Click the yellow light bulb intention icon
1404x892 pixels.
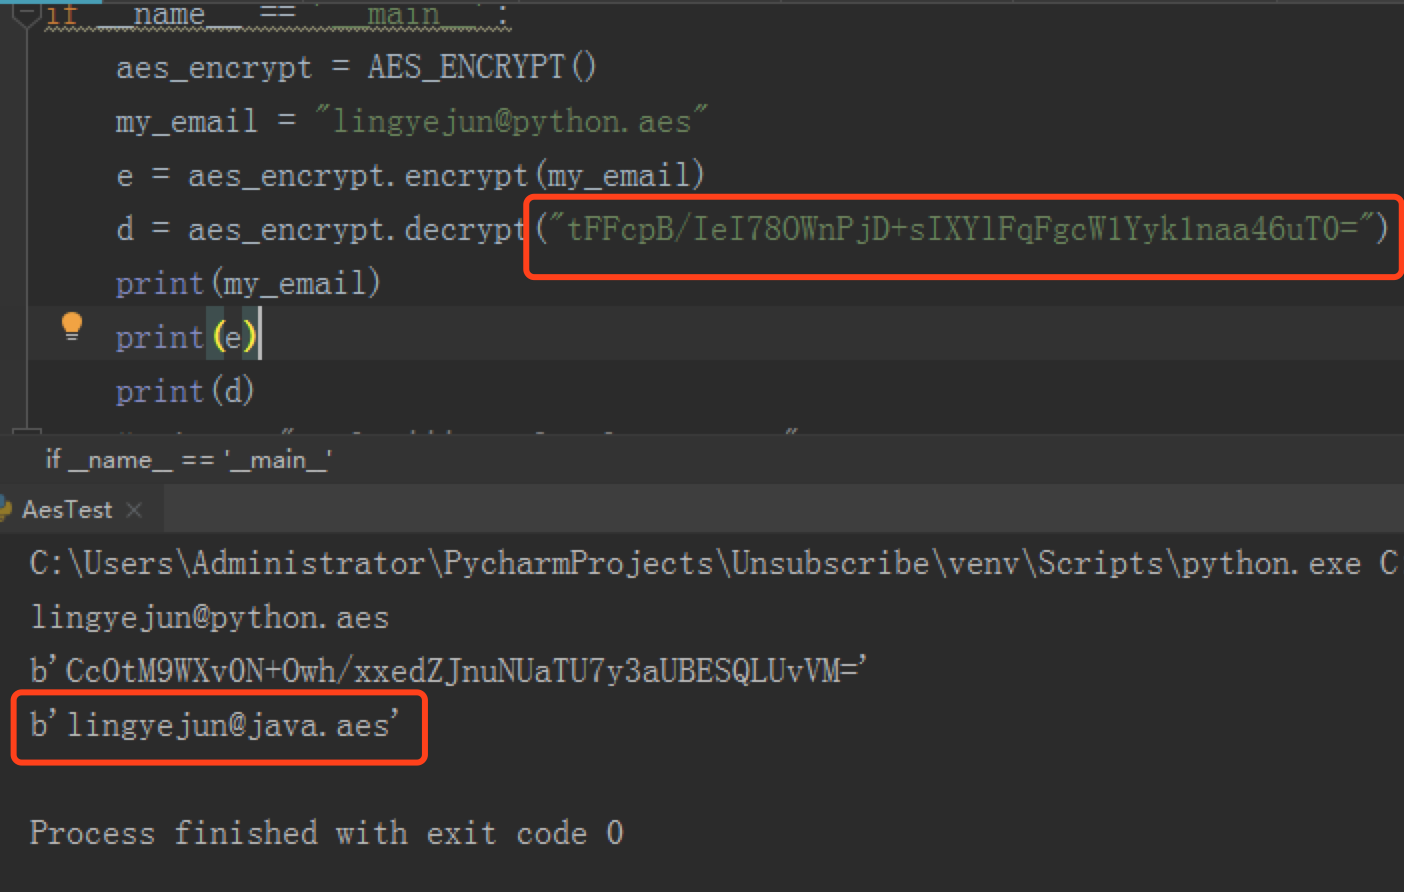pyautogui.click(x=71, y=325)
